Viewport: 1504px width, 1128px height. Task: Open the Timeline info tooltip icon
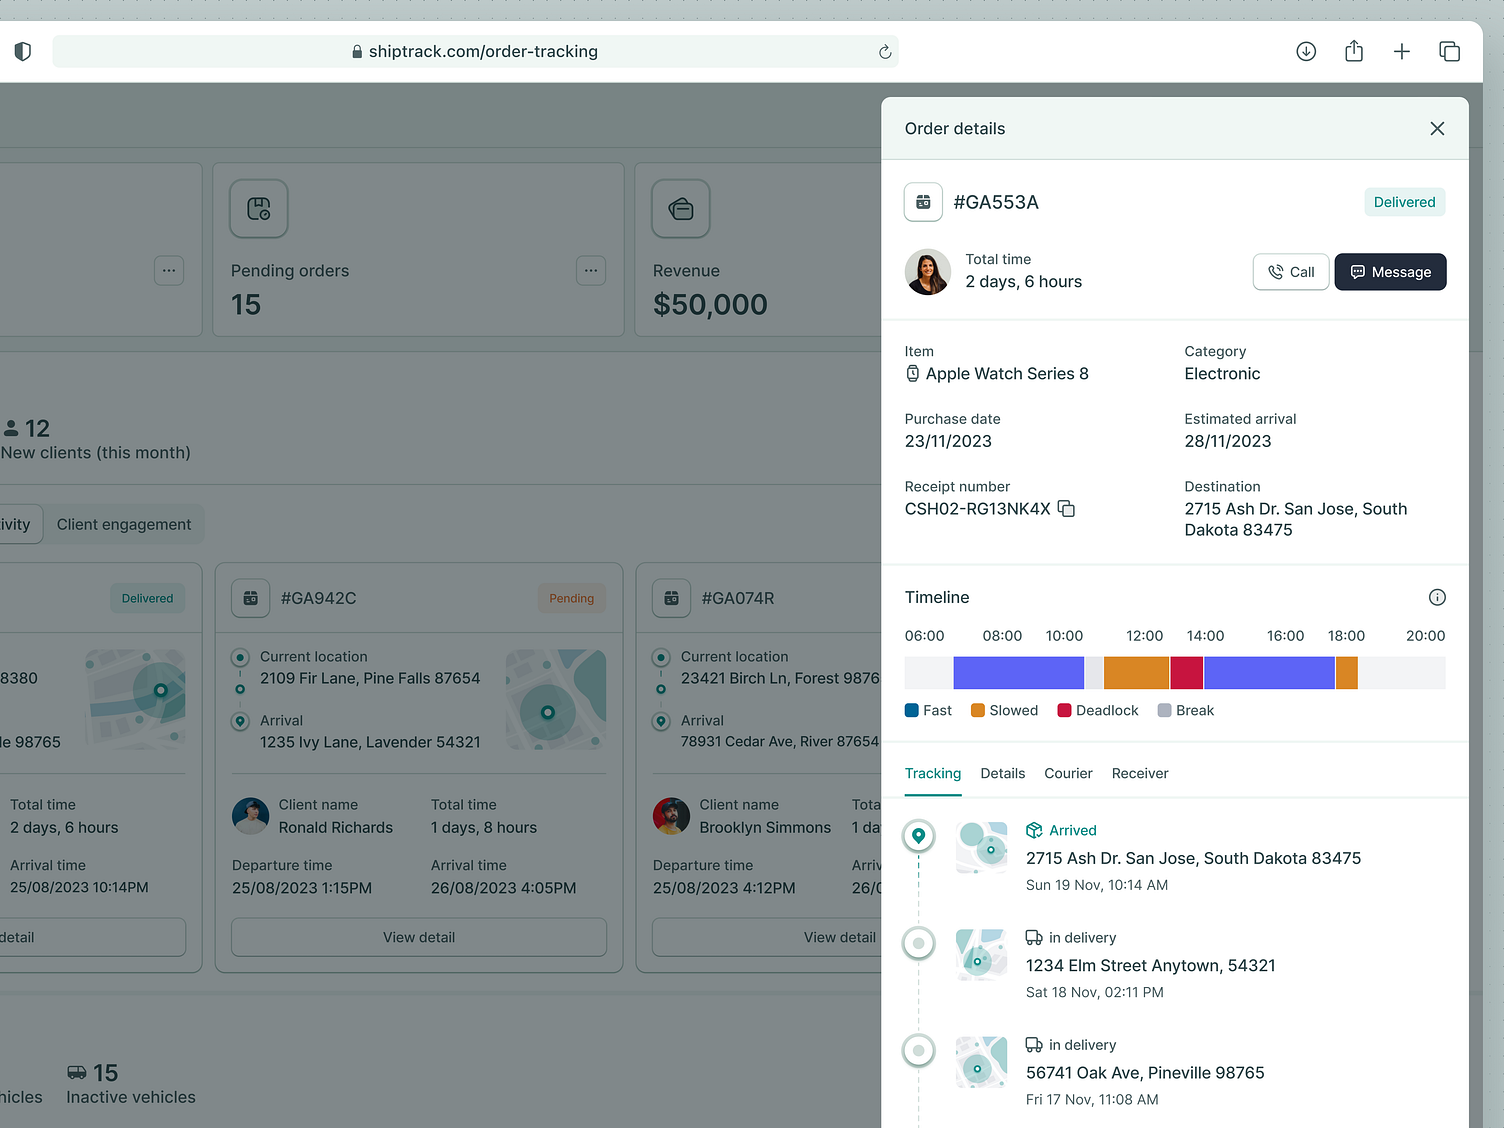click(1437, 597)
